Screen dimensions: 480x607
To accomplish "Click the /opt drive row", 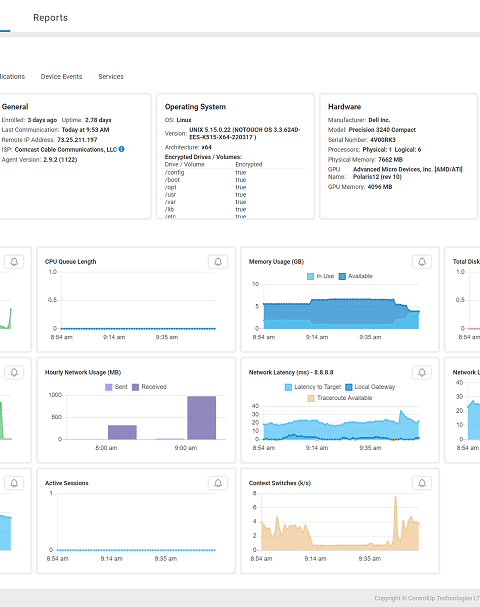I will tap(235, 187).
